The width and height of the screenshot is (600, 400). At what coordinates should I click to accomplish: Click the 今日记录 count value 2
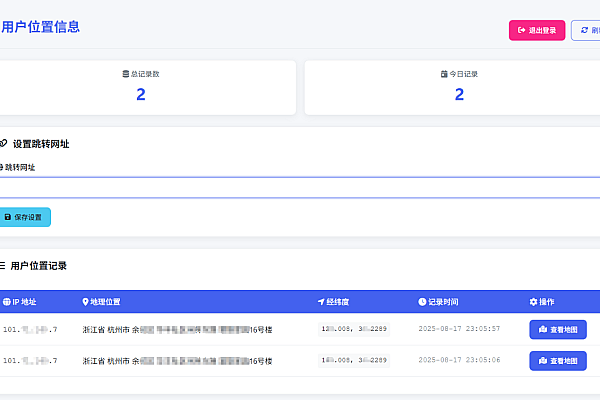tap(459, 94)
